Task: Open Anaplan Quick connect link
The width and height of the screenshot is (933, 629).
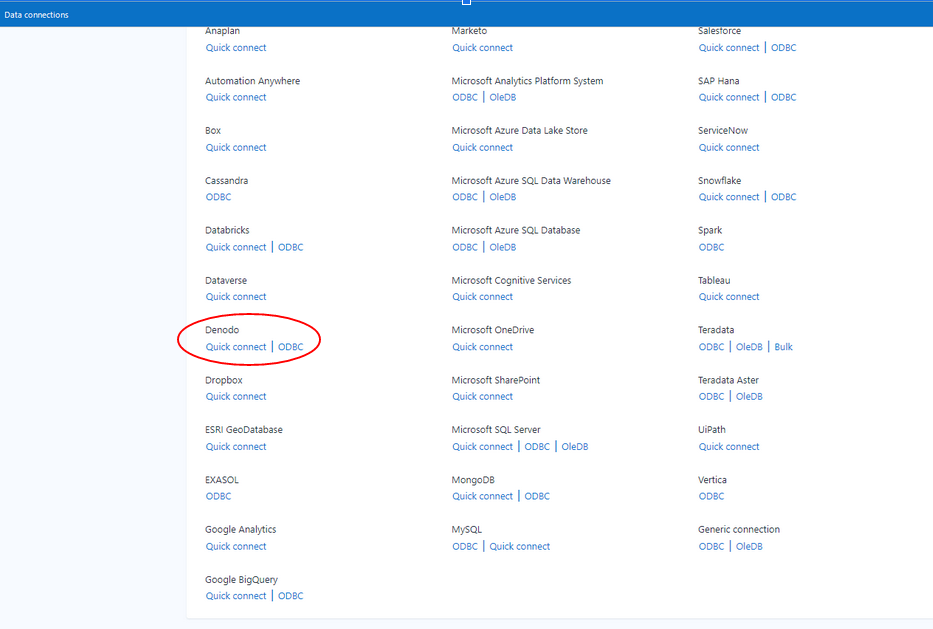Action: (x=236, y=48)
